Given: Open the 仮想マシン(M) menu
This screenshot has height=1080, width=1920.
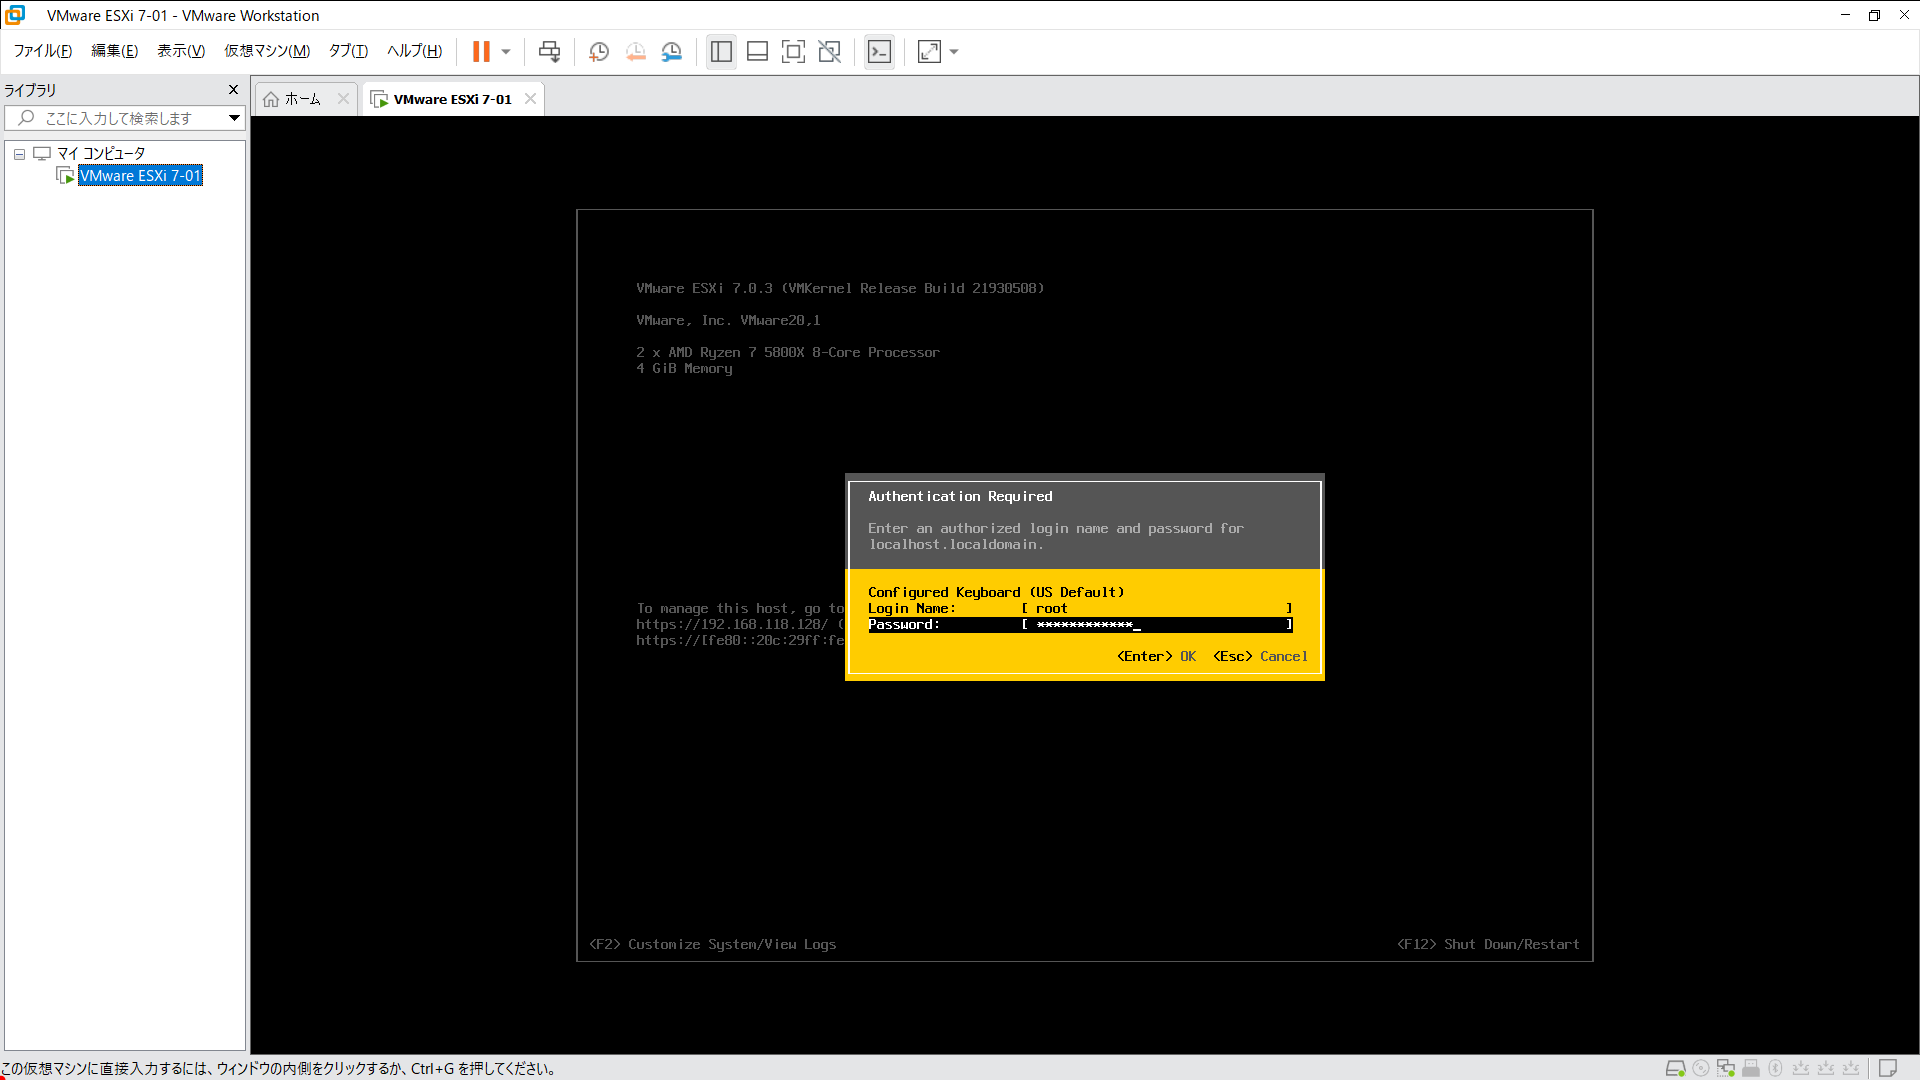Looking at the screenshot, I should pyautogui.click(x=266, y=51).
